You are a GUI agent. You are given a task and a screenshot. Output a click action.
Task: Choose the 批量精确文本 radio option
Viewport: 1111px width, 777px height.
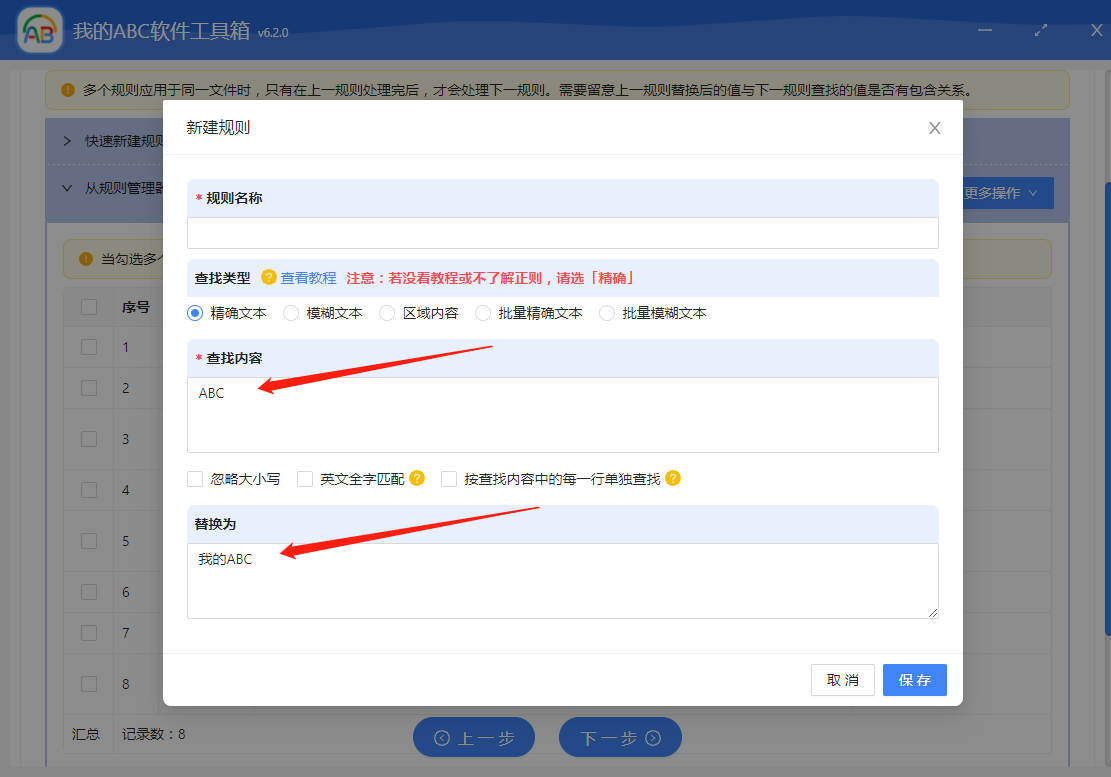(x=483, y=313)
